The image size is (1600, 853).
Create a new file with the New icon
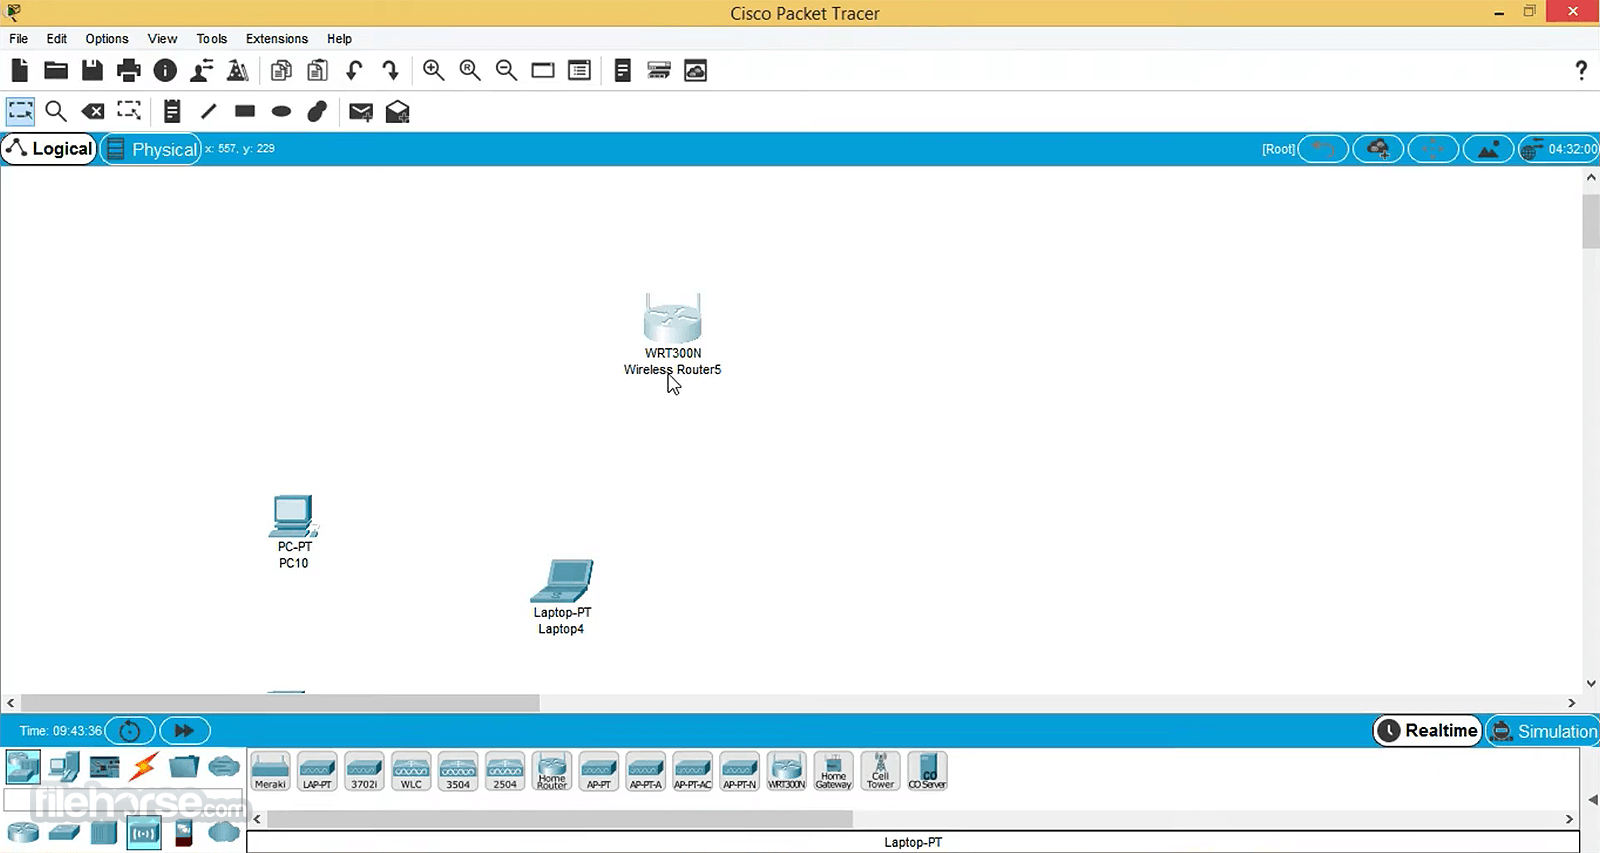tap(19, 70)
